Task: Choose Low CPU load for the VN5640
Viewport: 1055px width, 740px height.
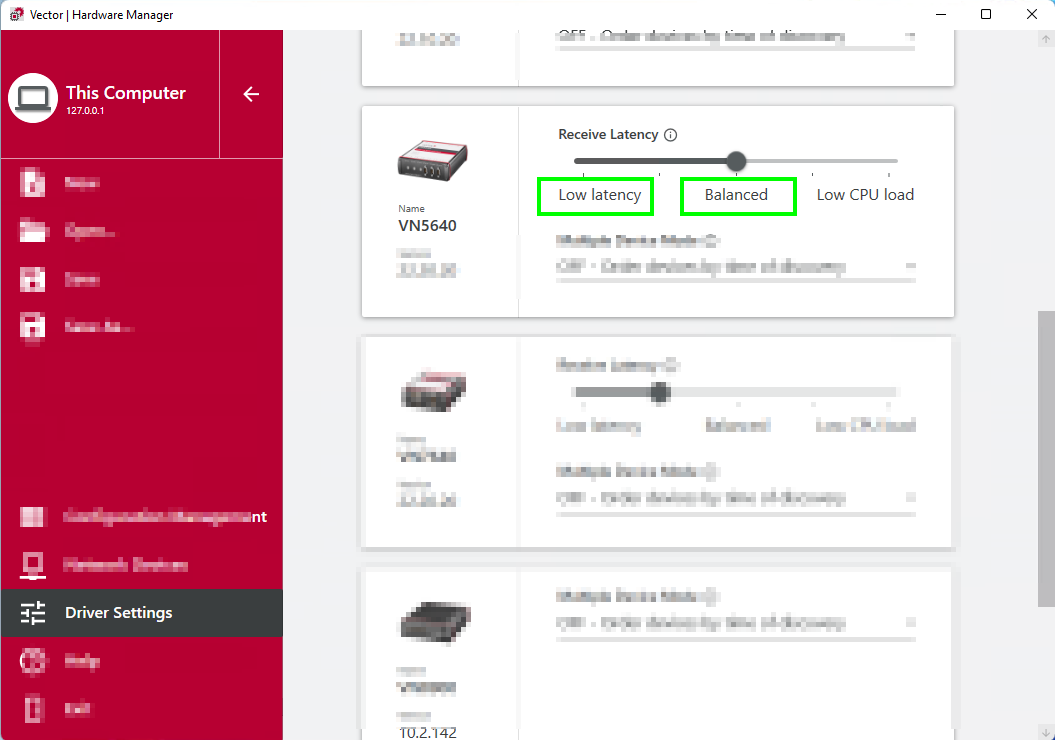Action: point(865,195)
